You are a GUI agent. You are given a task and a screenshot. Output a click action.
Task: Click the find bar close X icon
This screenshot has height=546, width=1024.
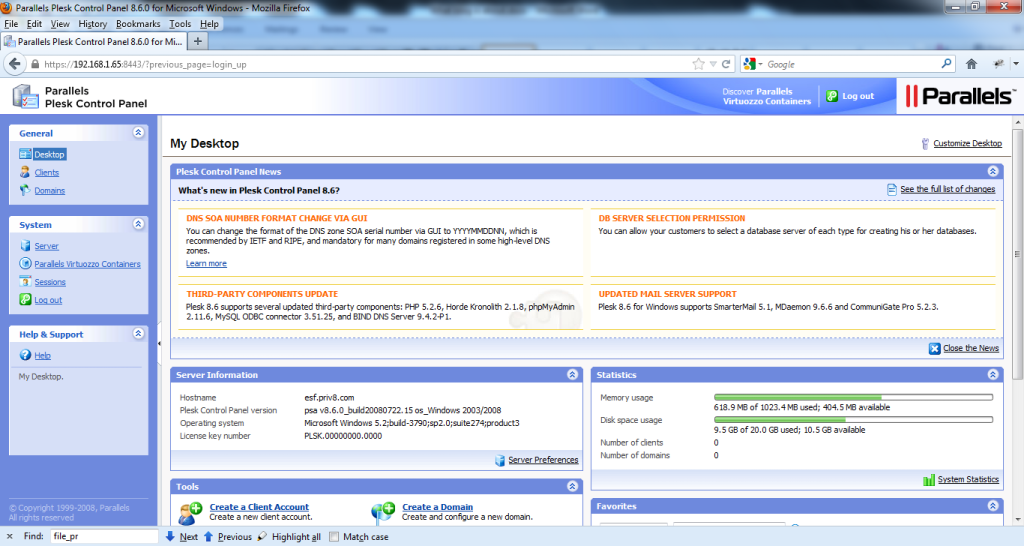pos(9,536)
